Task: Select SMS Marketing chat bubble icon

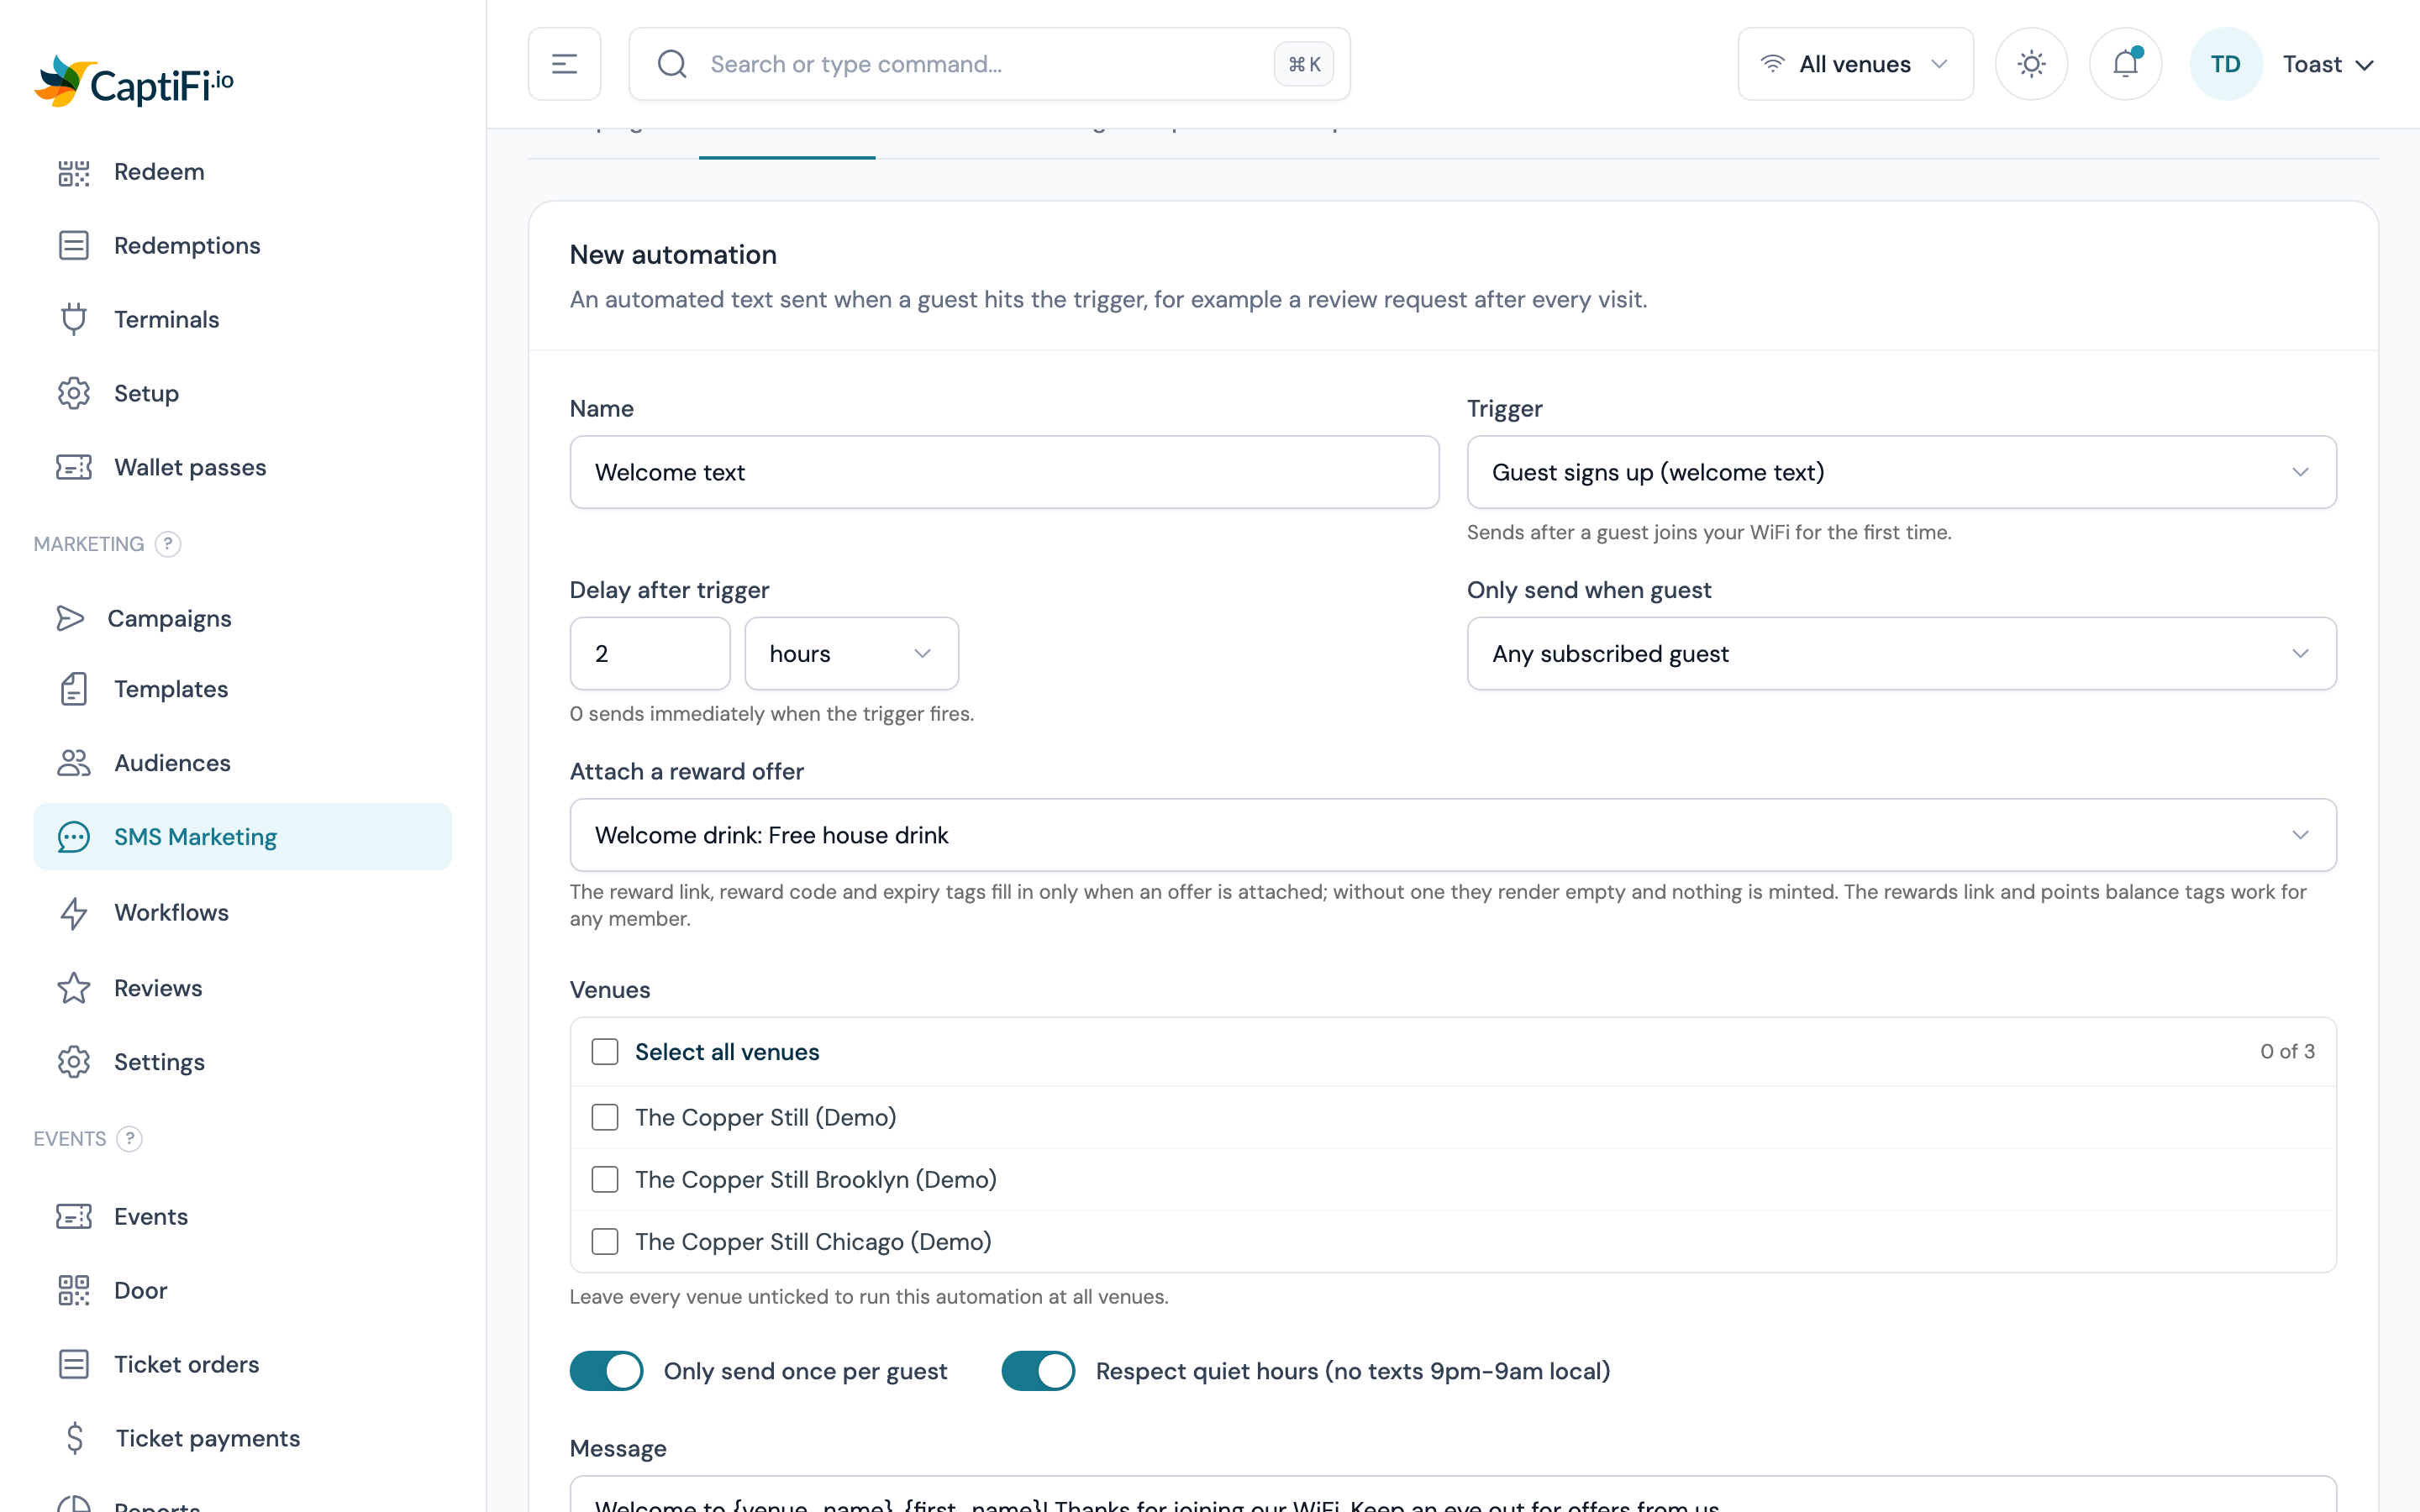Action: [x=73, y=837]
